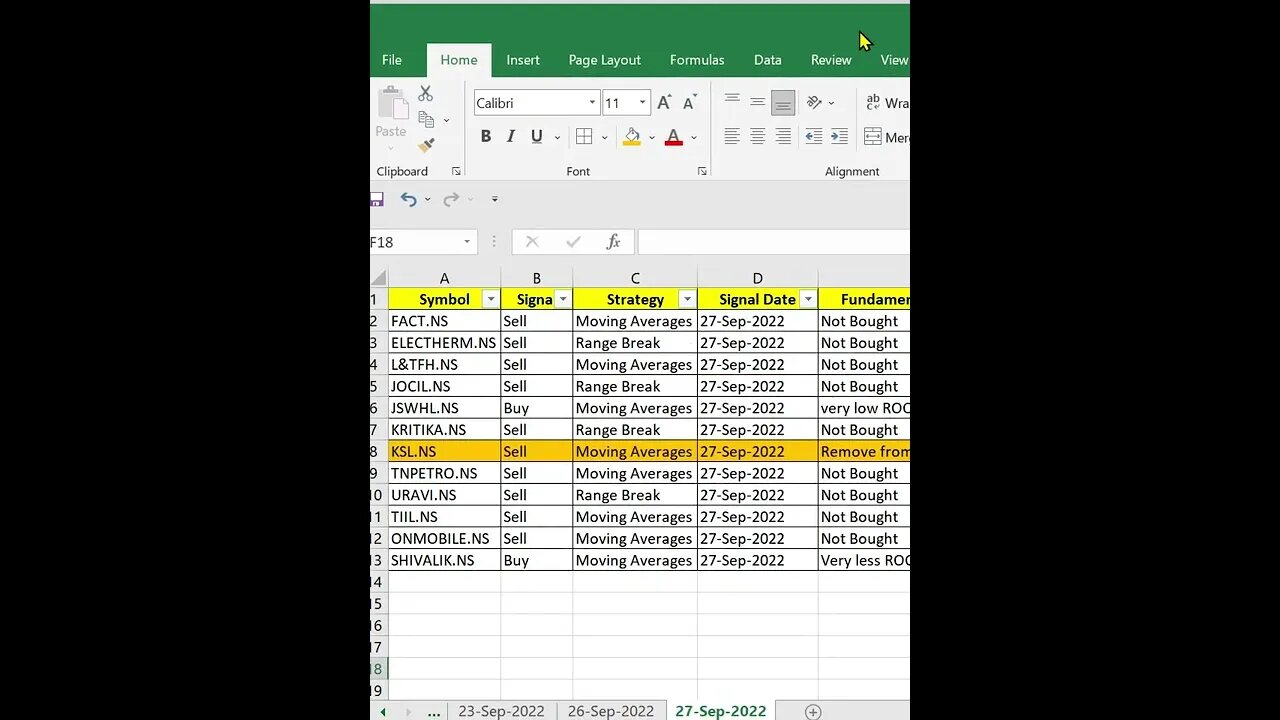The image size is (1280, 720).
Task: Switch to the Review tab
Action: coord(831,60)
